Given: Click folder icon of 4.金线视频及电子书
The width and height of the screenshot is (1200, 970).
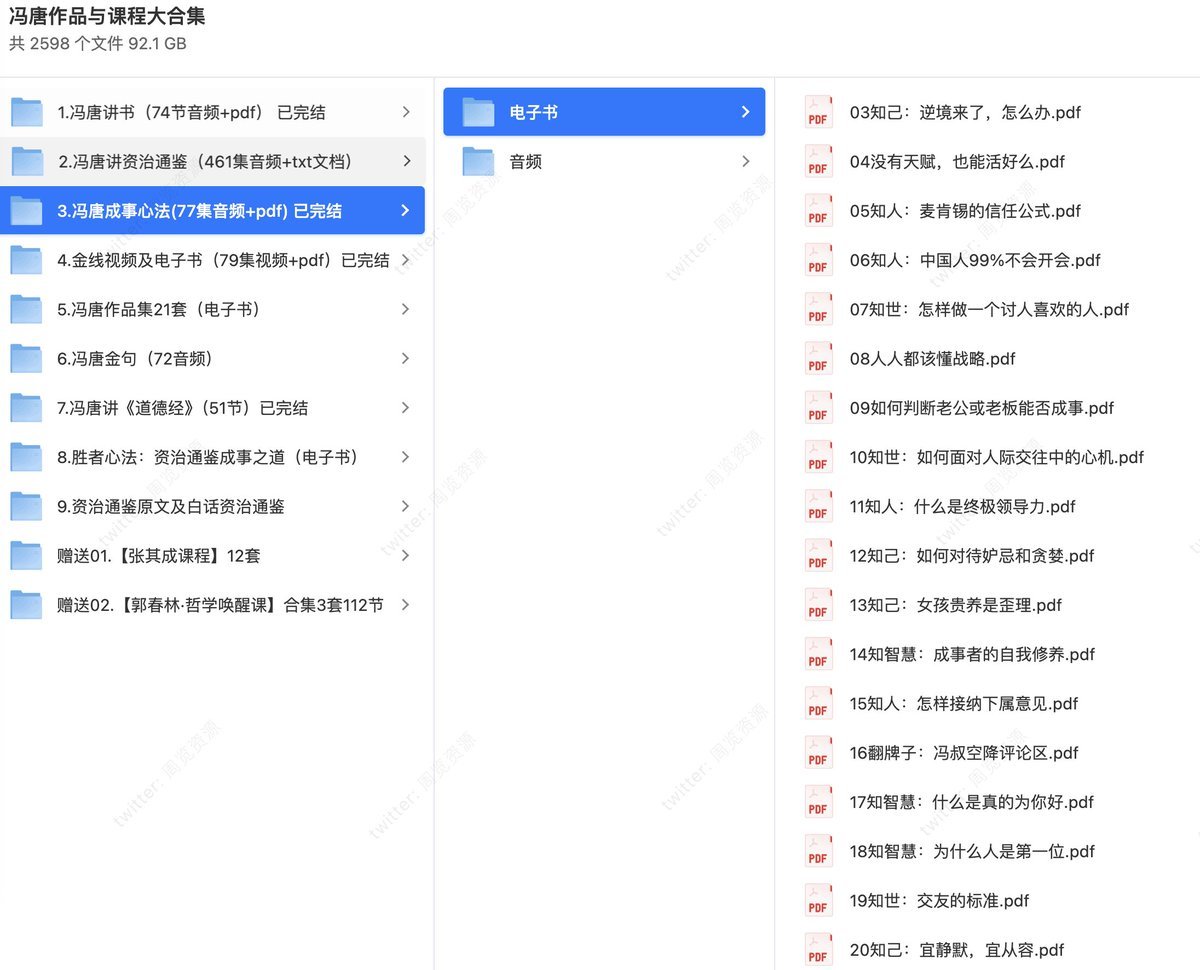Looking at the screenshot, I should (27, 260).
